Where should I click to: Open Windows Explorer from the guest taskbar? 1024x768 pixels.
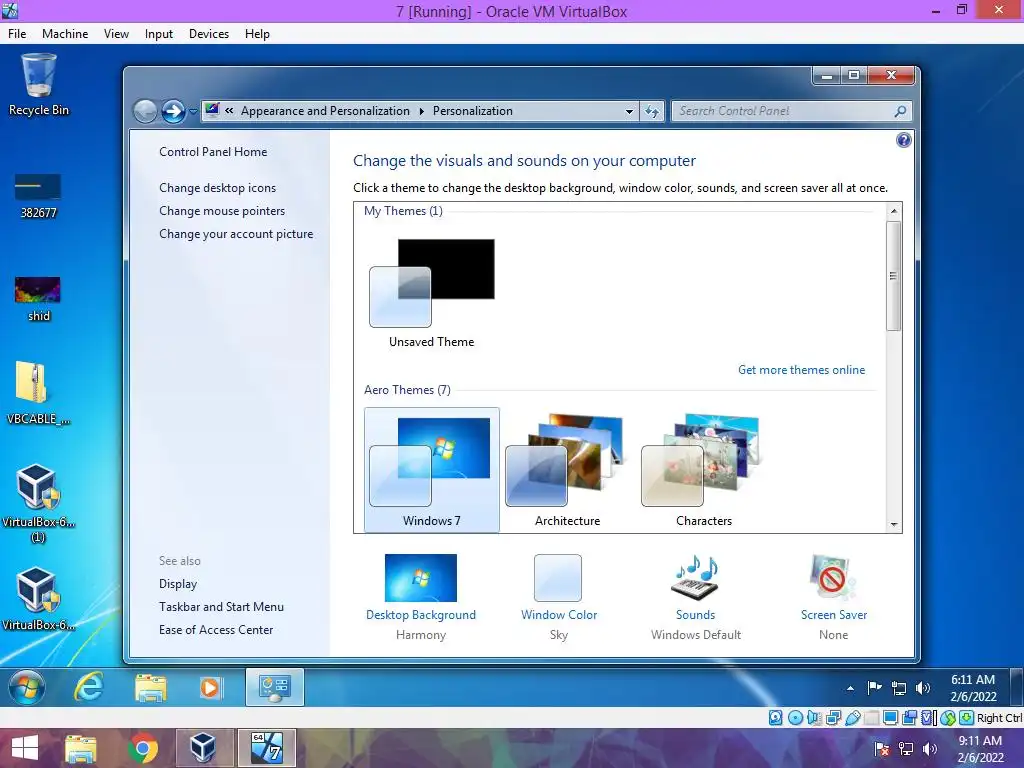point(150,688)
